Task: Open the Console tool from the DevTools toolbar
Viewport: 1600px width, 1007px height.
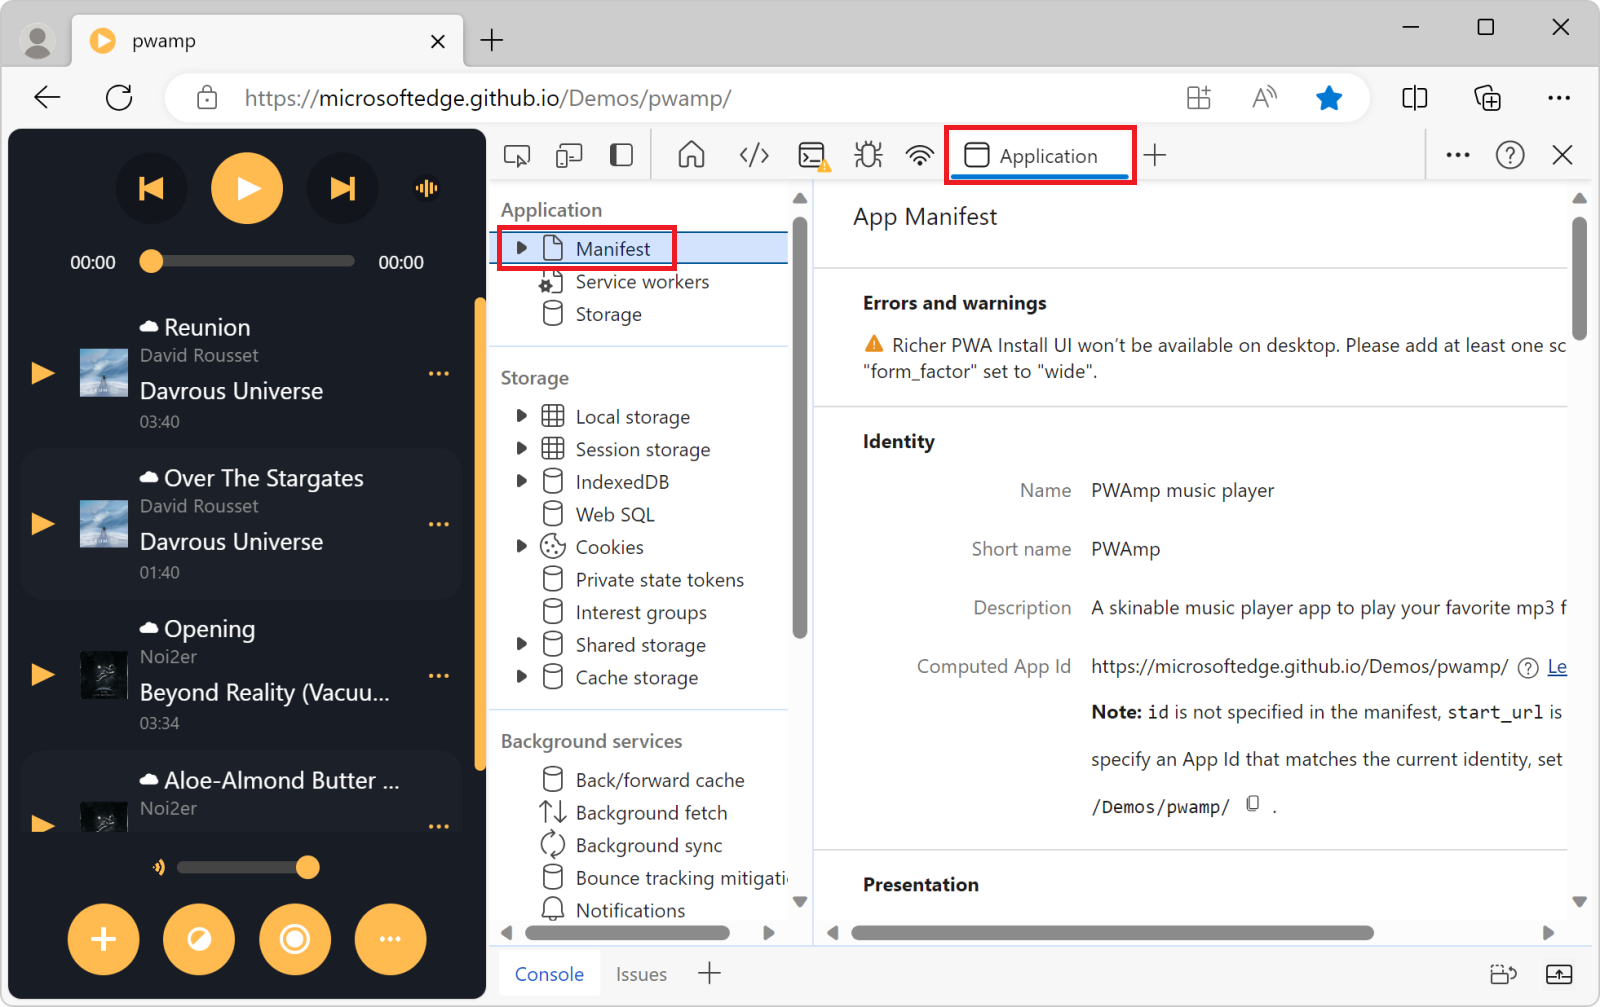Action: pyautogui.click(x=813, y=155)
